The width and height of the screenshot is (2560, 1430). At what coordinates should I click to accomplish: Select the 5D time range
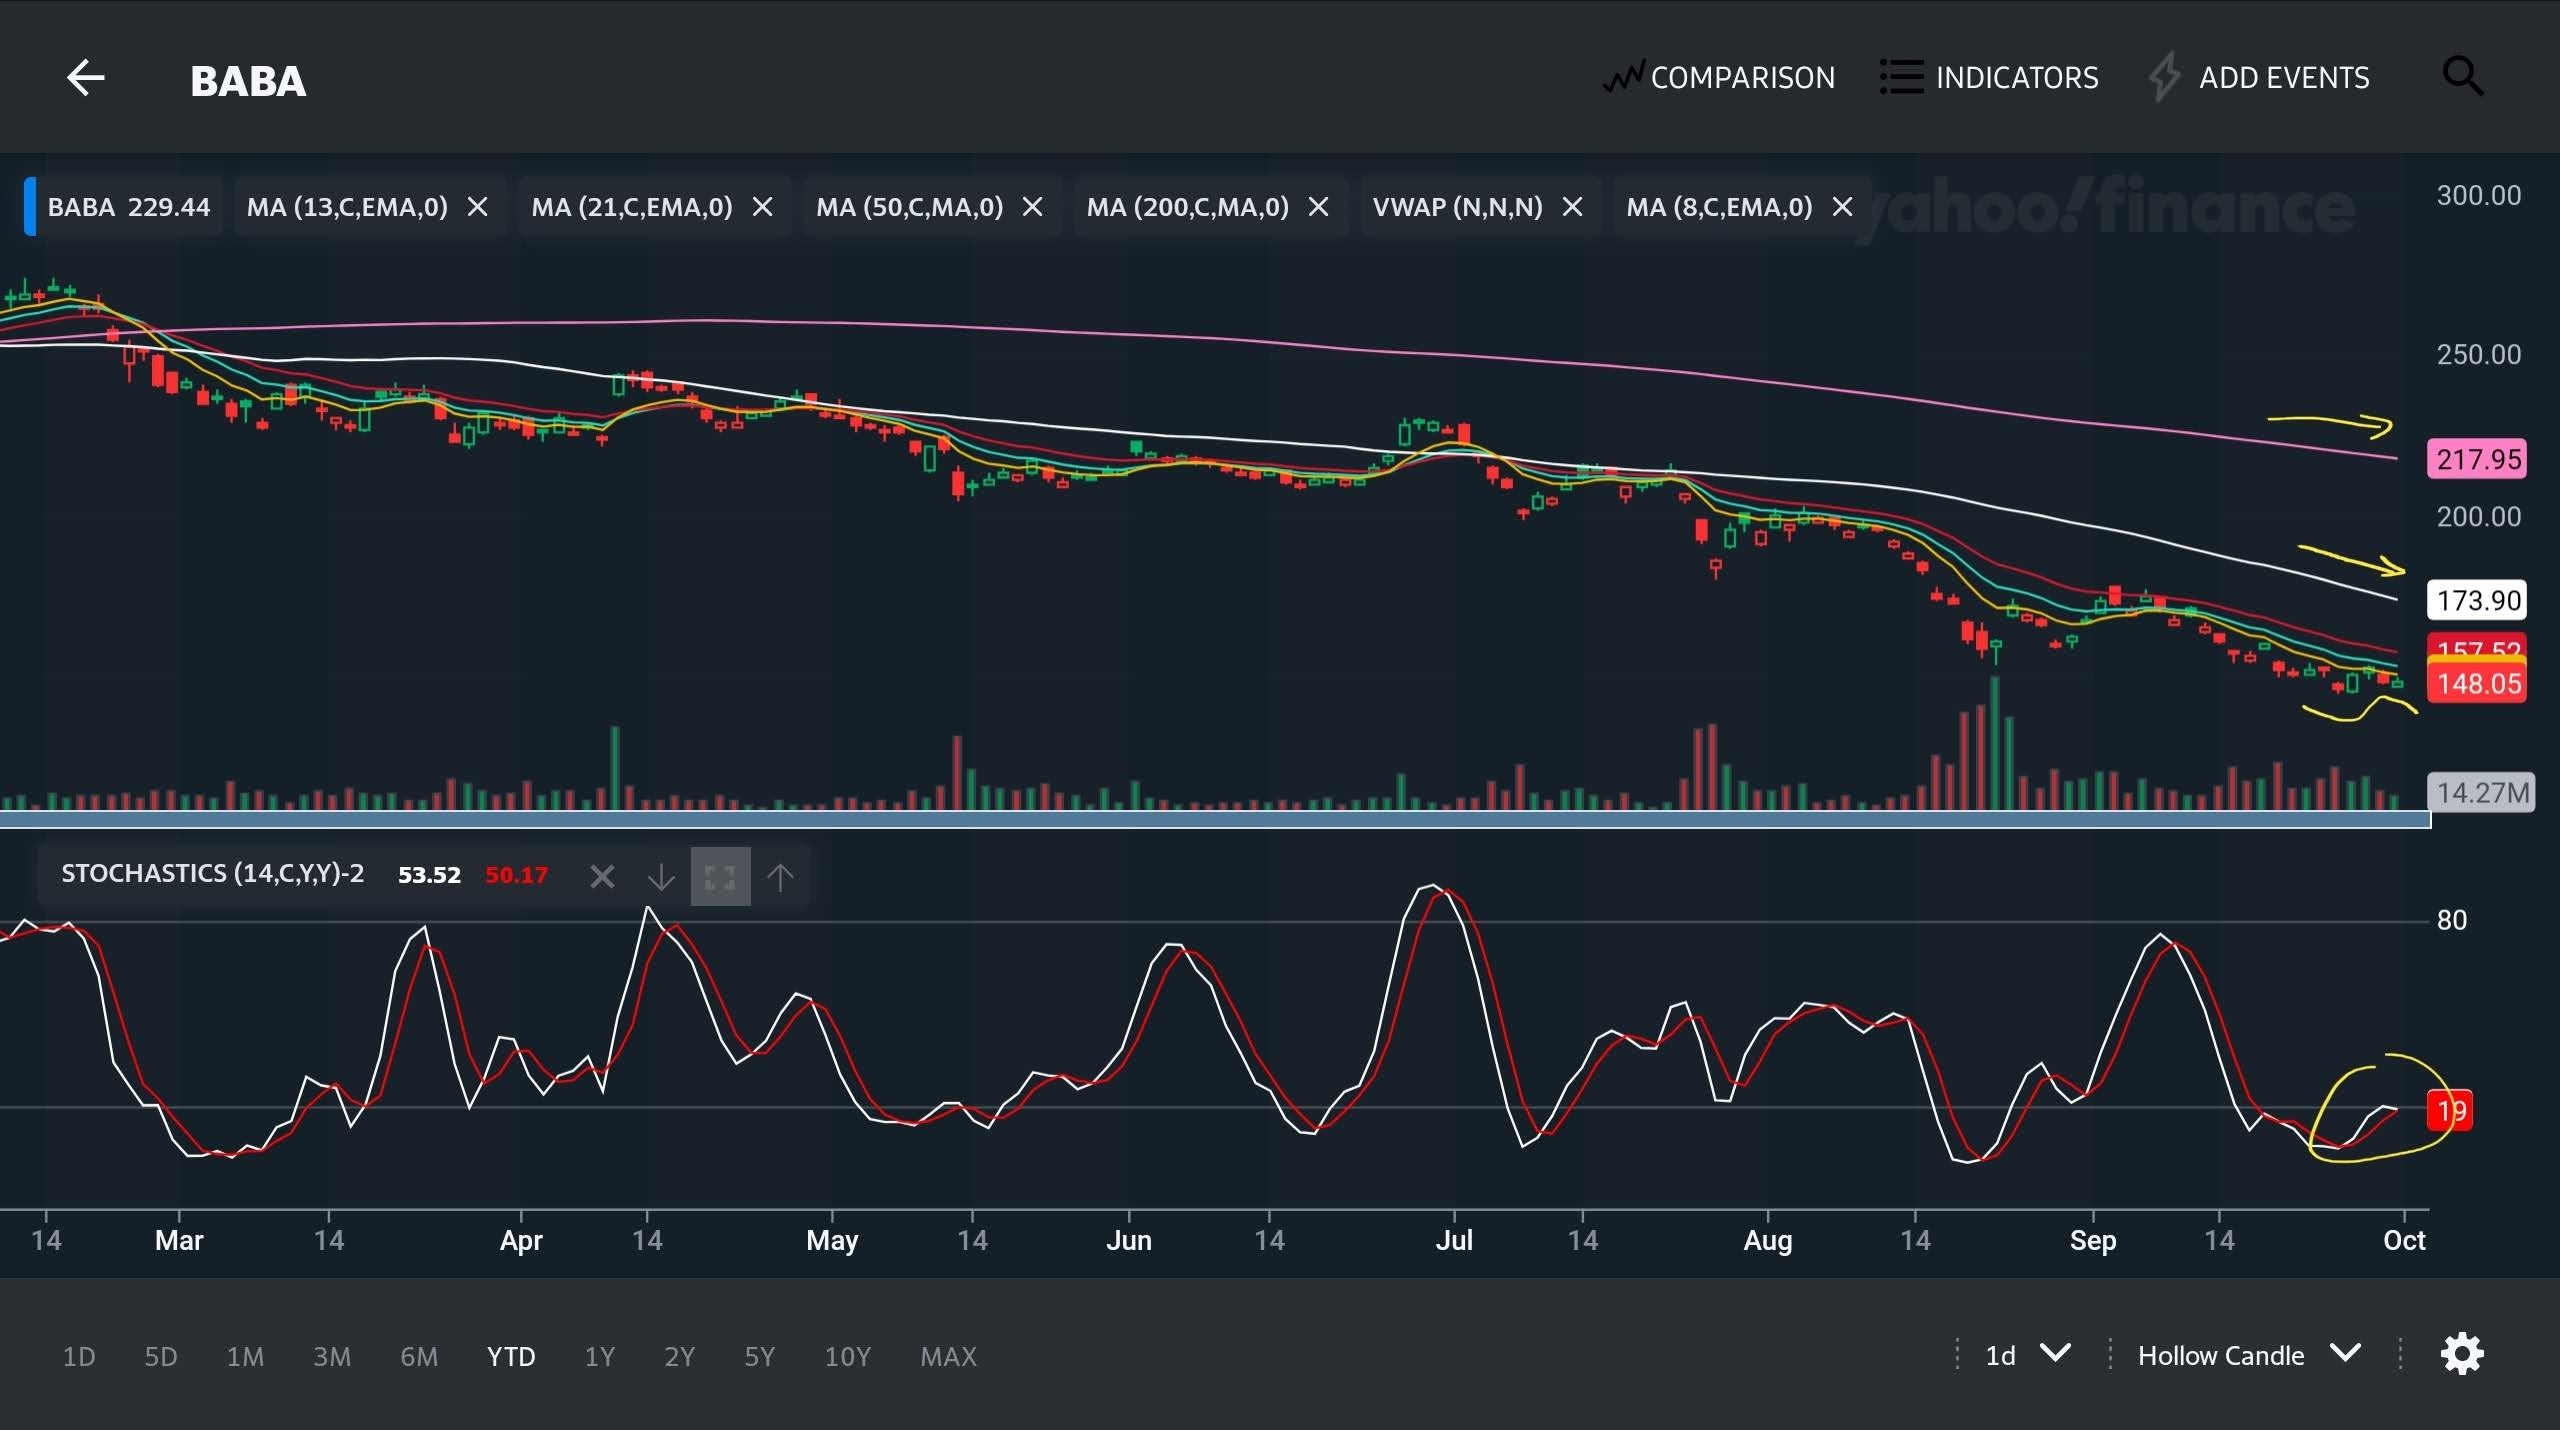tap(161, 1356)
